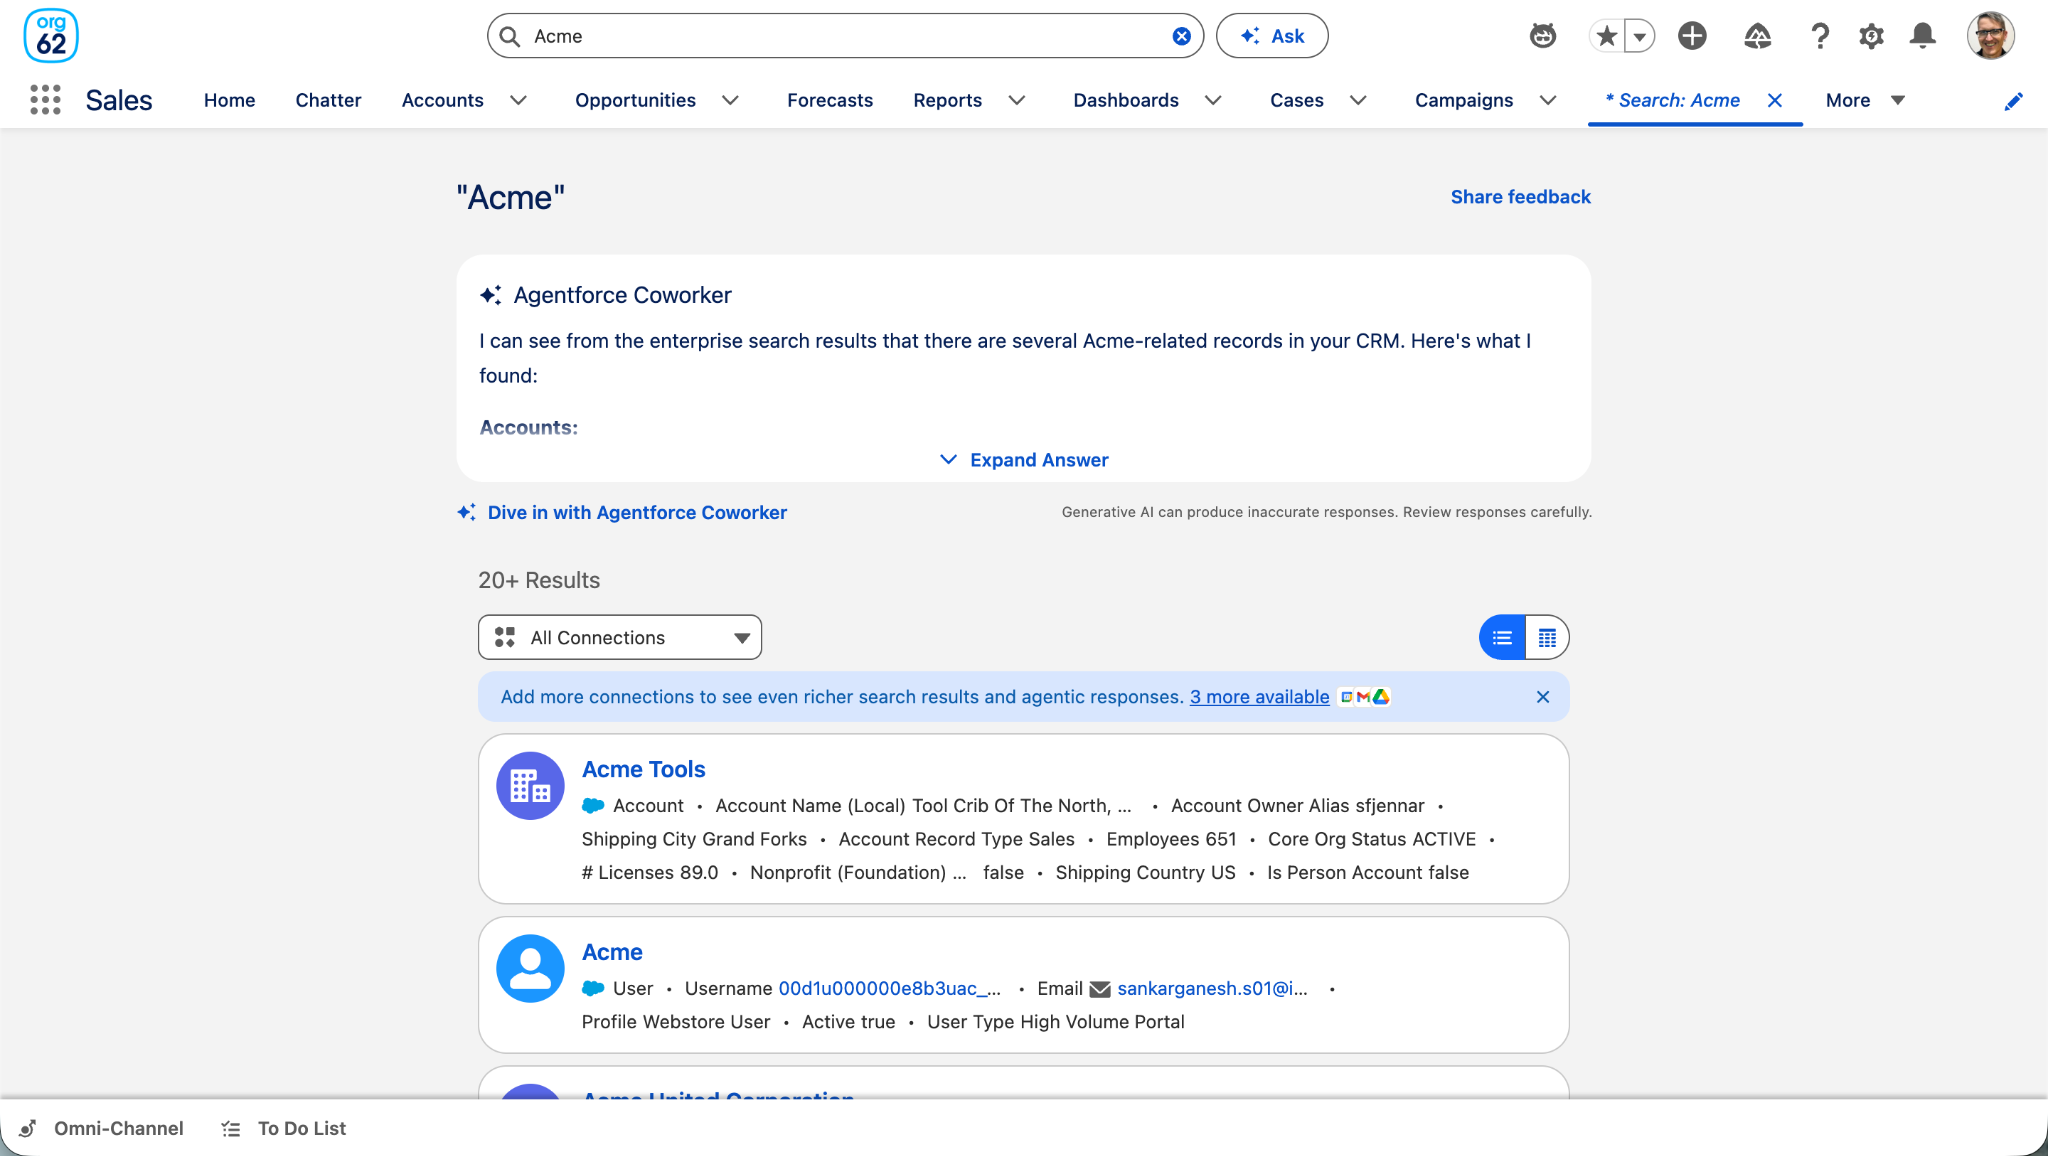The image size is (2048, 1156).
Task: Open the More navigation menu
Action: pos(1865,100)
